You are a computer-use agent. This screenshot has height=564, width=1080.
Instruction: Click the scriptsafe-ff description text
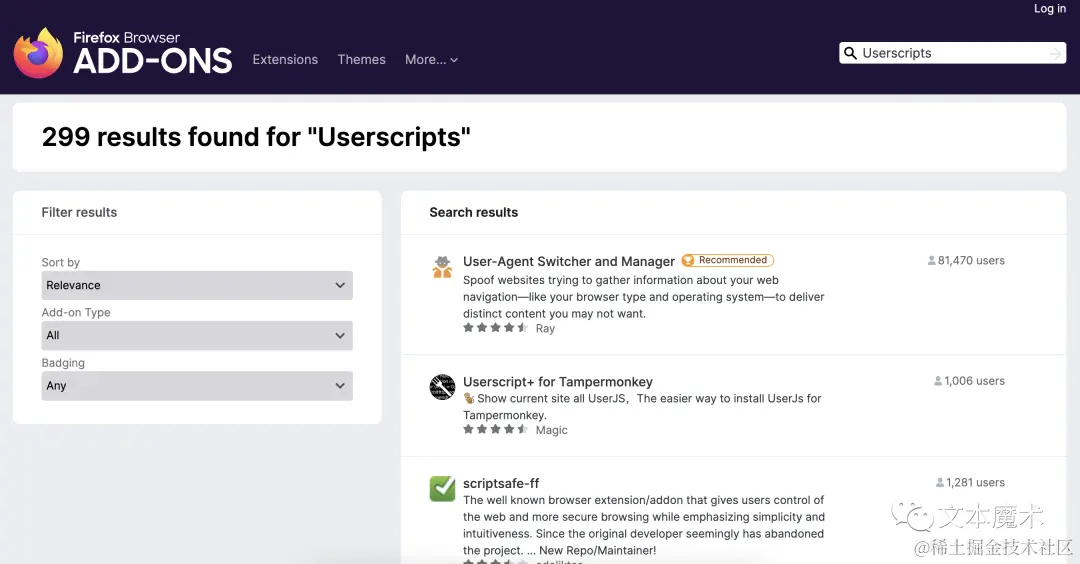click(643, 525)
